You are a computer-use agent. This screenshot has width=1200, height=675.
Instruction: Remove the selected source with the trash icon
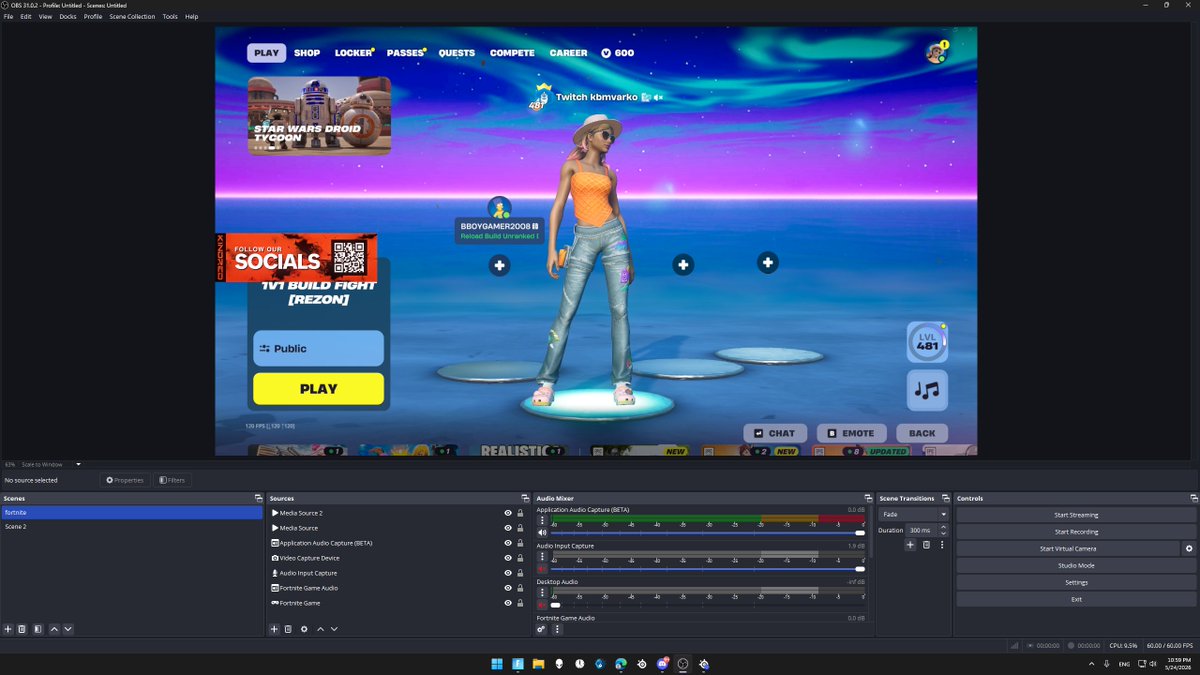pos(288,629)
